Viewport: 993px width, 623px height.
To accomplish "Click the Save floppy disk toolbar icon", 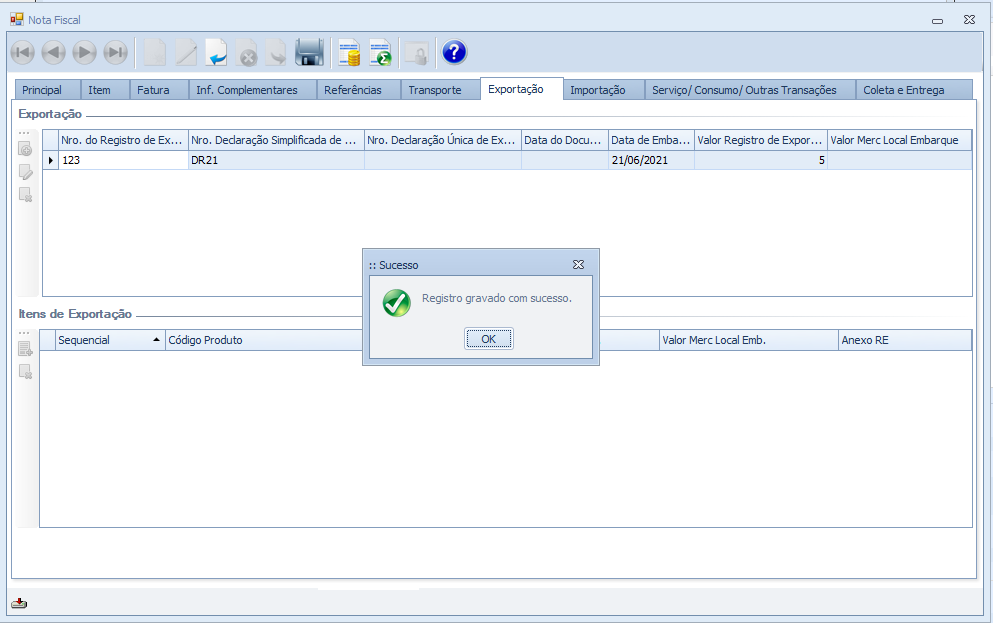I will coord(309,53).
